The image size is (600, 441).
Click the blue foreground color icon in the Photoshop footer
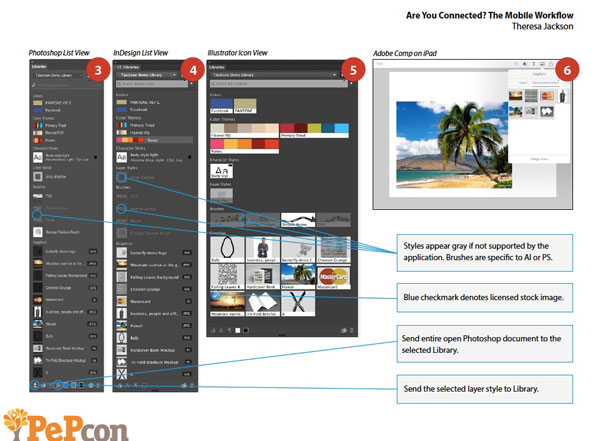pyautogui.click(x=65, y=385)
